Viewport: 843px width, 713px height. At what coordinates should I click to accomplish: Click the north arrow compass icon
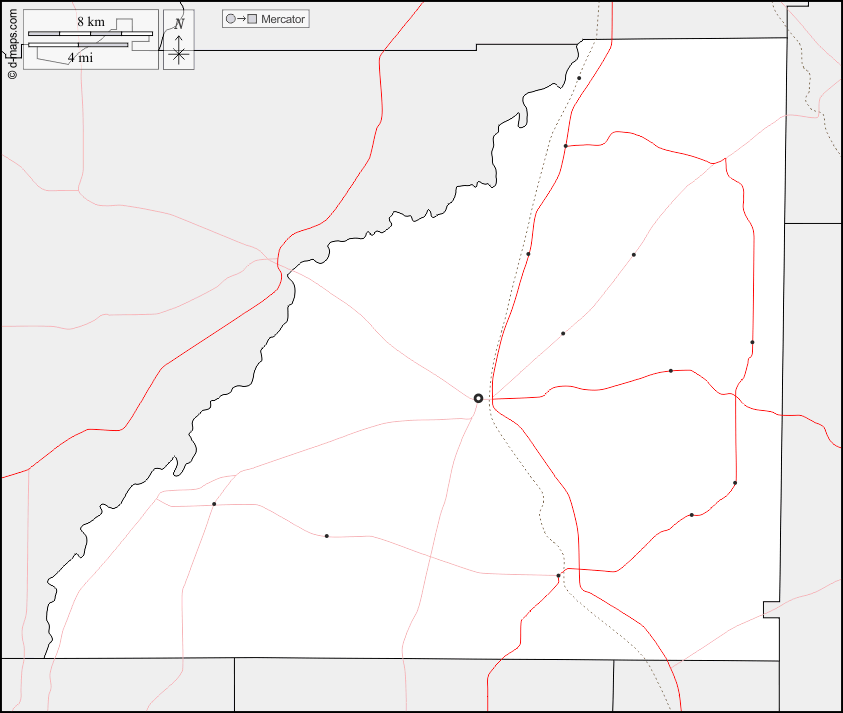[x=178, y=40]
